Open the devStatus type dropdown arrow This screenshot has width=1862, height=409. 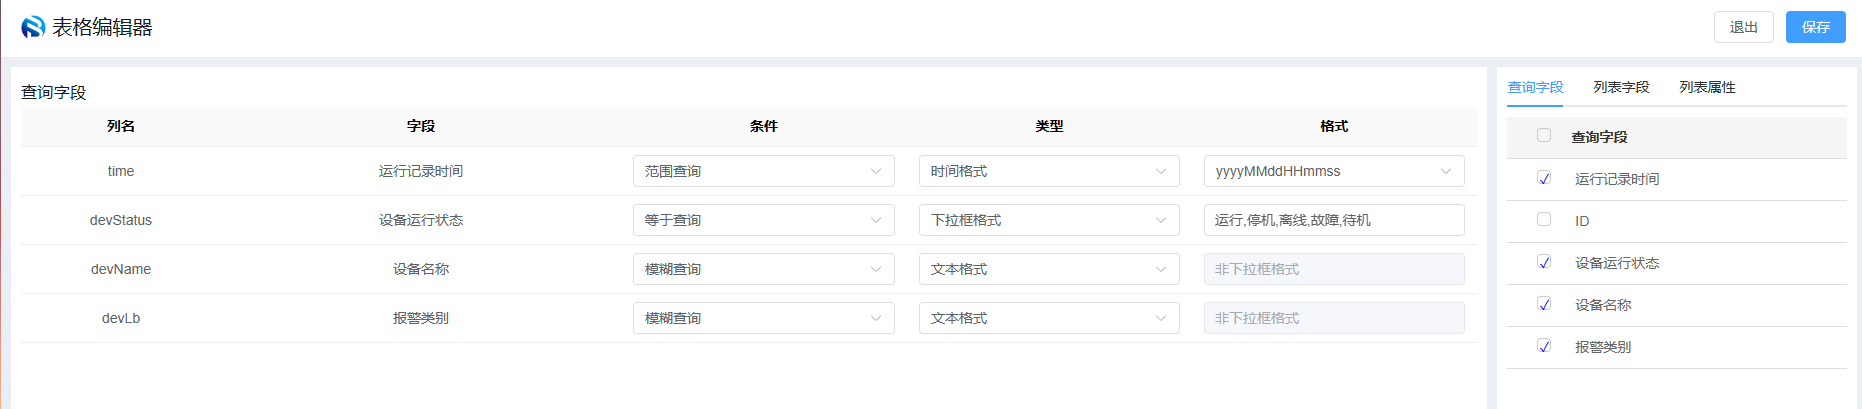click(x=1161, y=220)
